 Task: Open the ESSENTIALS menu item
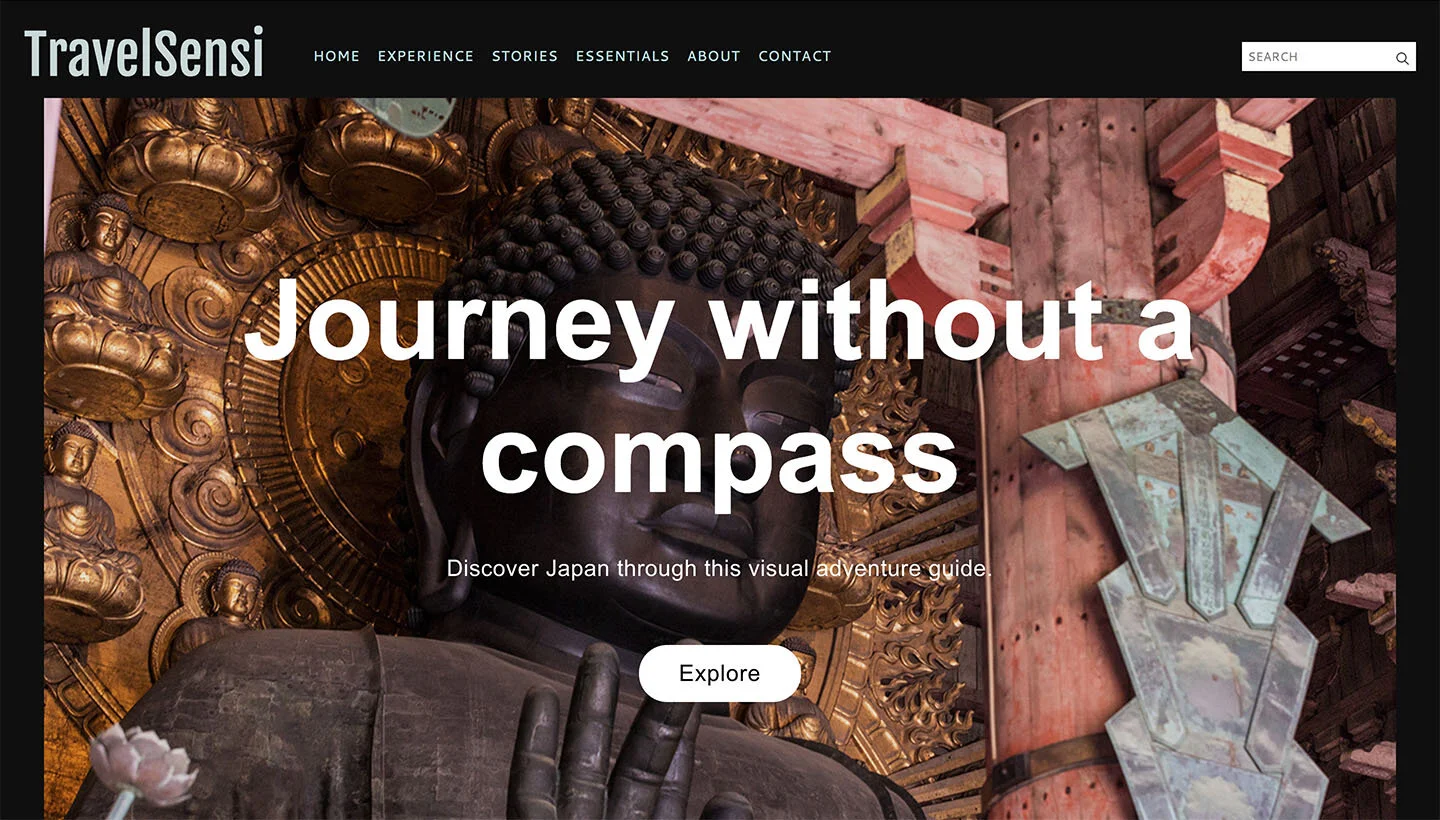[623, 56]
